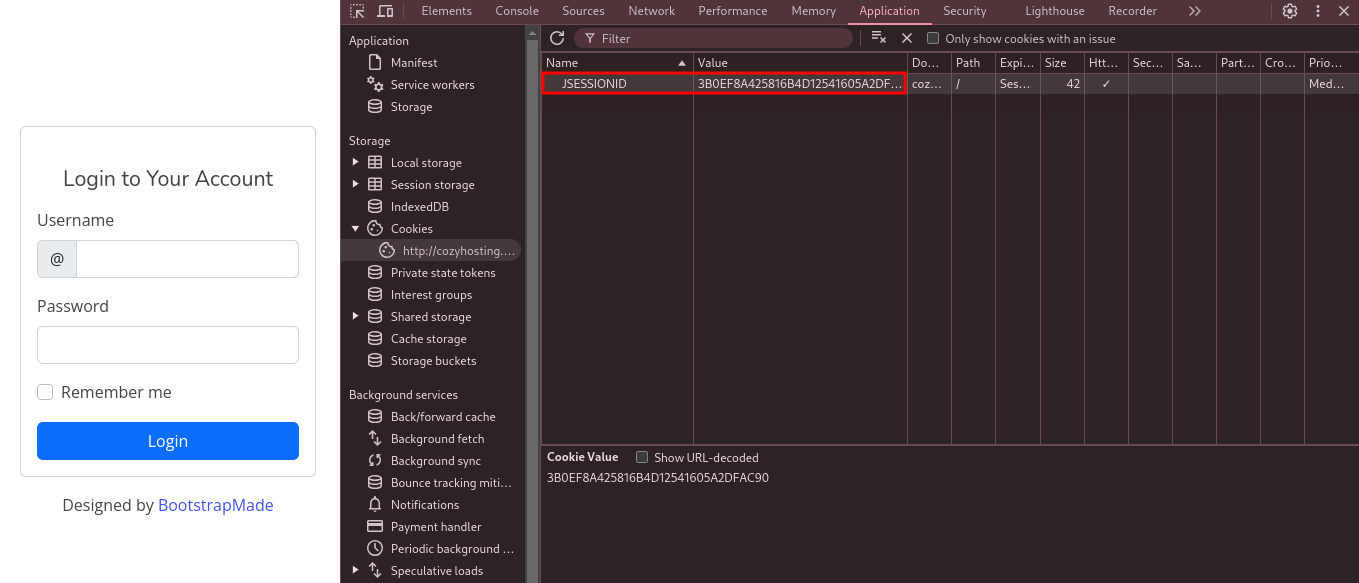Click the Service workers gear icon
The width and height of the screenshot is (1359, 583).
(x=375, y=84)
